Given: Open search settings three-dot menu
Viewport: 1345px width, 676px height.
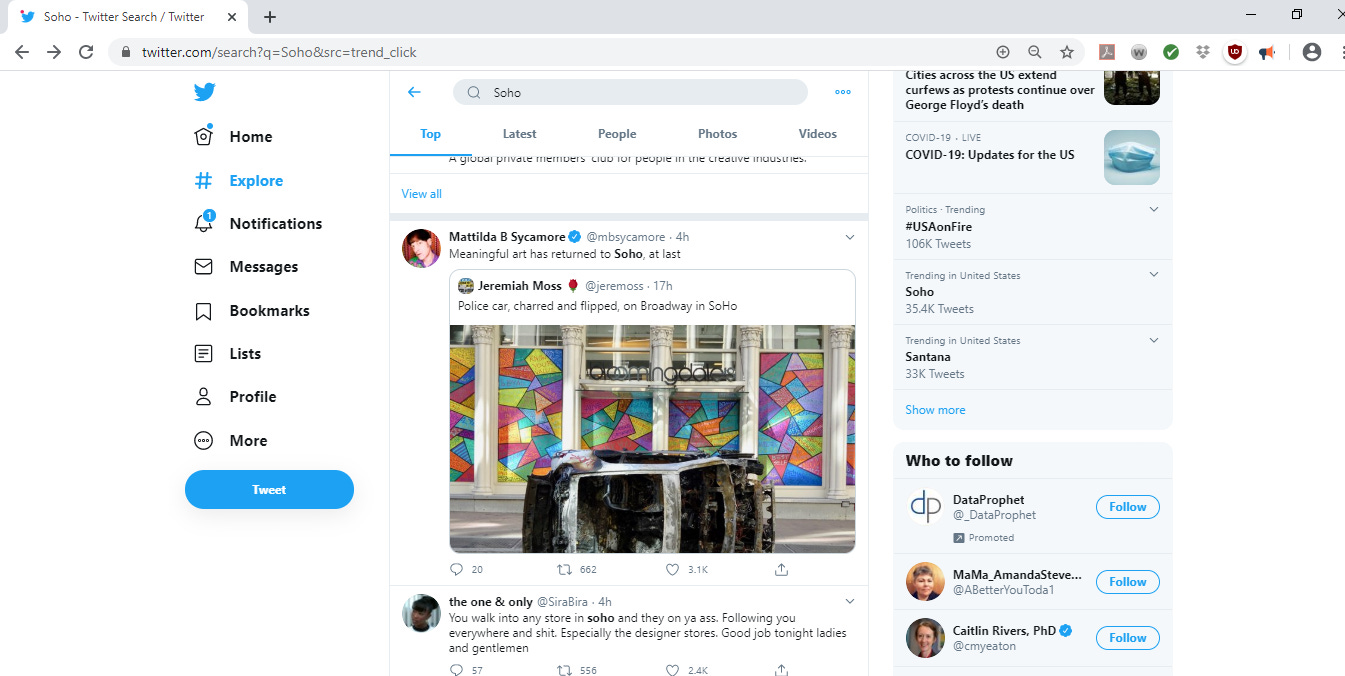Looking at the screenshot, I should click(x=843, y=92).
